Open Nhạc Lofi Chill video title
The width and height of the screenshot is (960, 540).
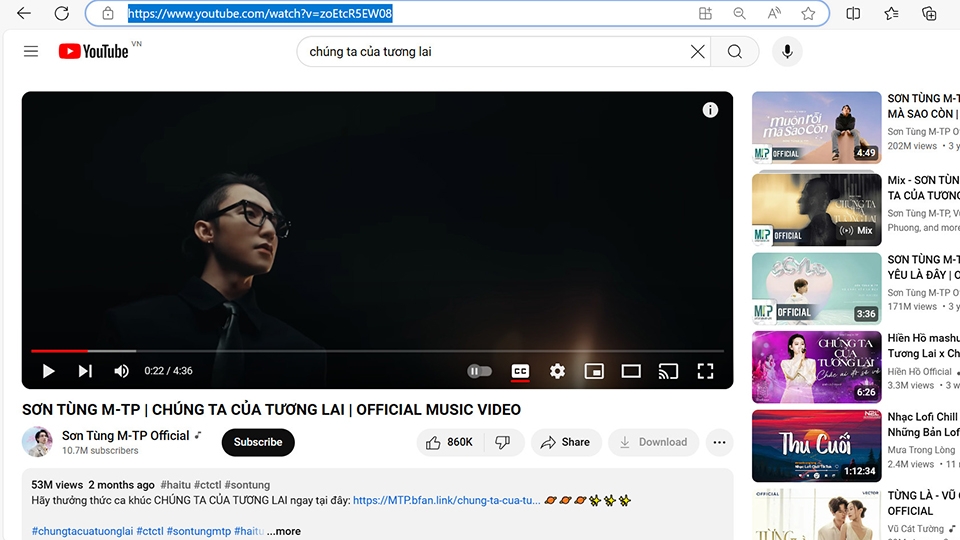click(923, 424)
